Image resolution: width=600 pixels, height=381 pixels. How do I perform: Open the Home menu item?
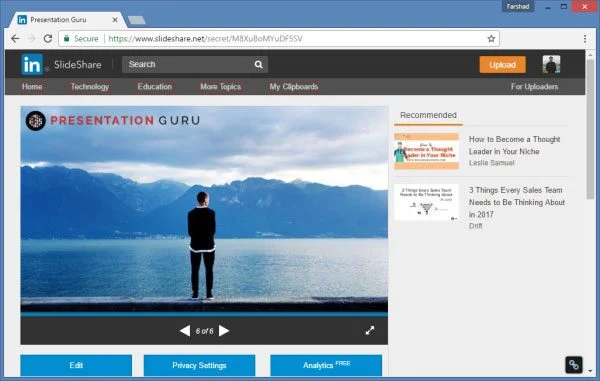point(32,87)
